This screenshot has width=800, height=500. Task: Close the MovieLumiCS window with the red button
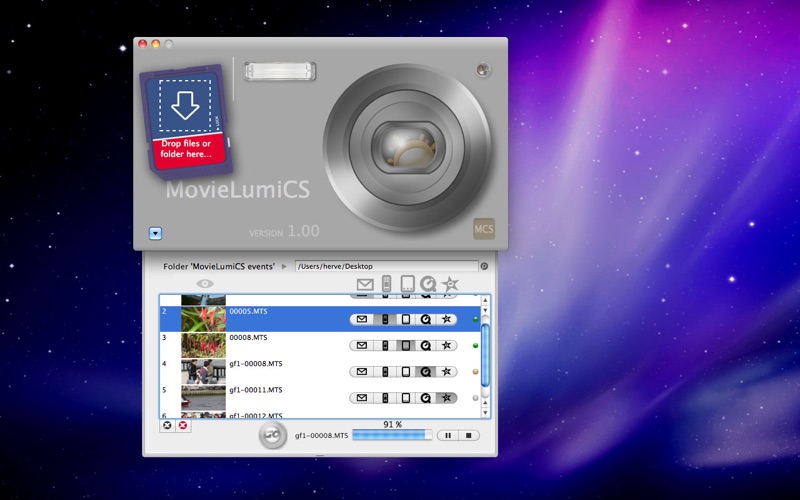143,44
